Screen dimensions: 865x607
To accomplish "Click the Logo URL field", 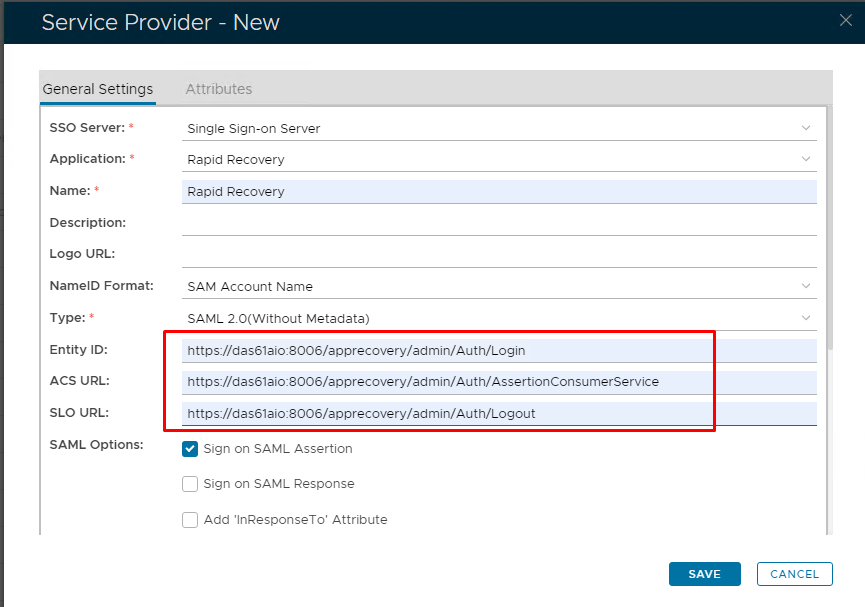I will pos(498,254).
